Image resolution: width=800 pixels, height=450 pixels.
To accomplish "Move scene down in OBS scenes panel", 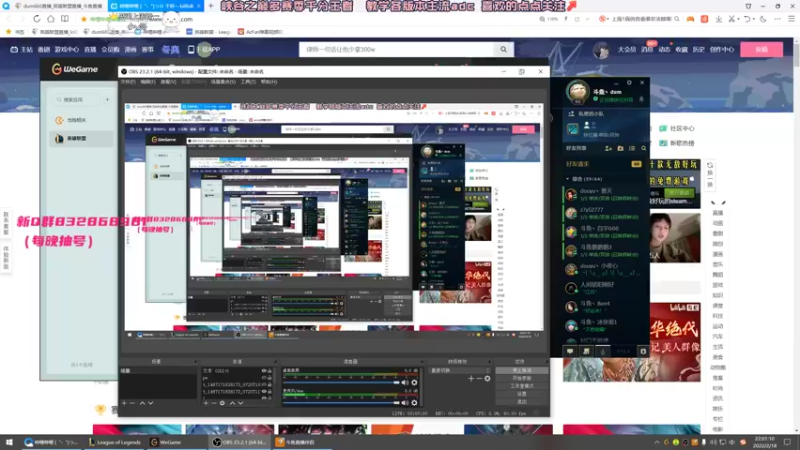I will click(x=151, y=403).
